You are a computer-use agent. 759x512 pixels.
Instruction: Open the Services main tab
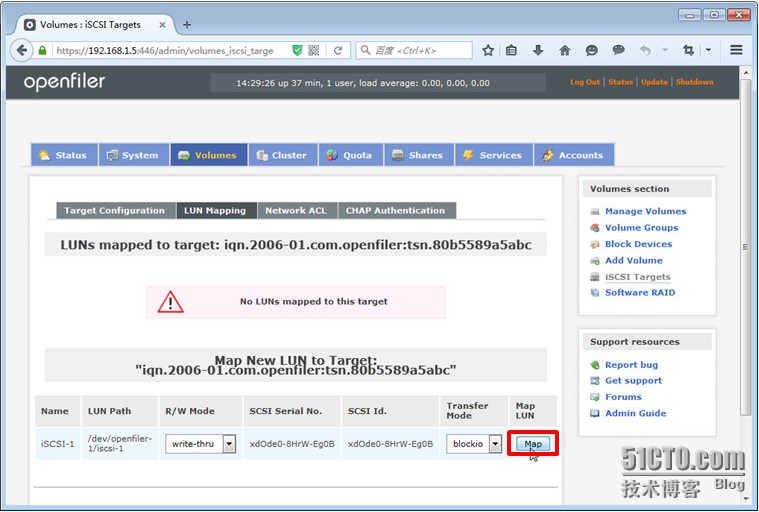494,155
